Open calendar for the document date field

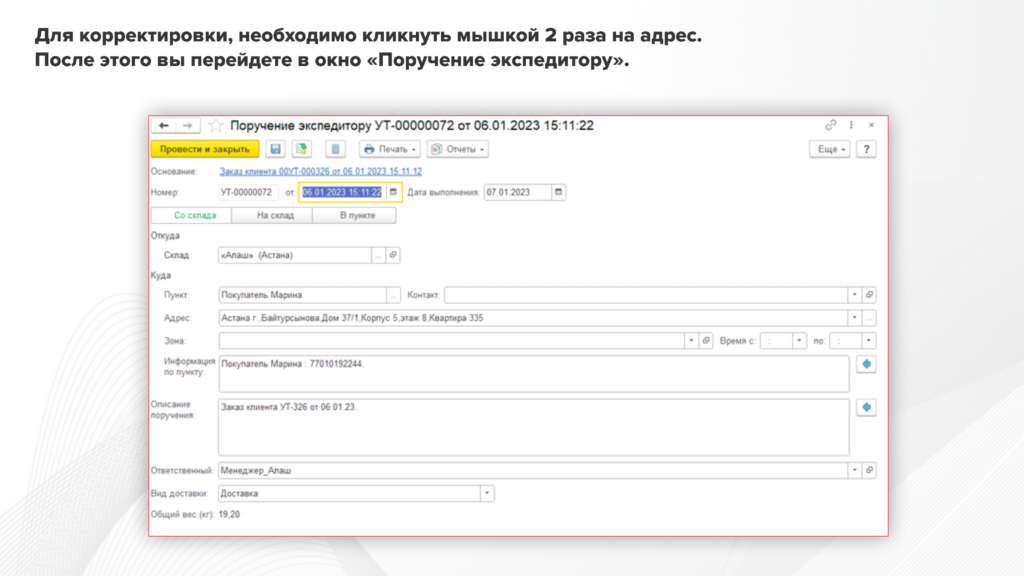pos(393,192)
